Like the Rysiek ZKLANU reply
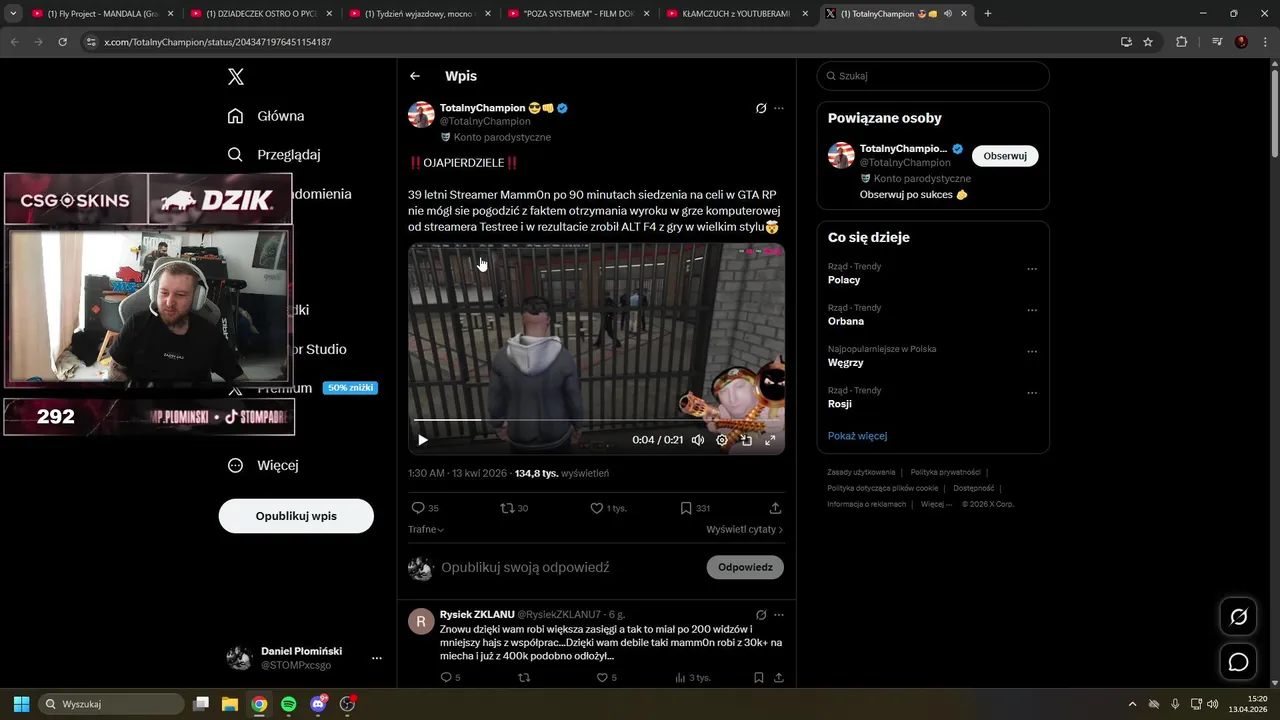1280x720 pixels. point(606,678)
